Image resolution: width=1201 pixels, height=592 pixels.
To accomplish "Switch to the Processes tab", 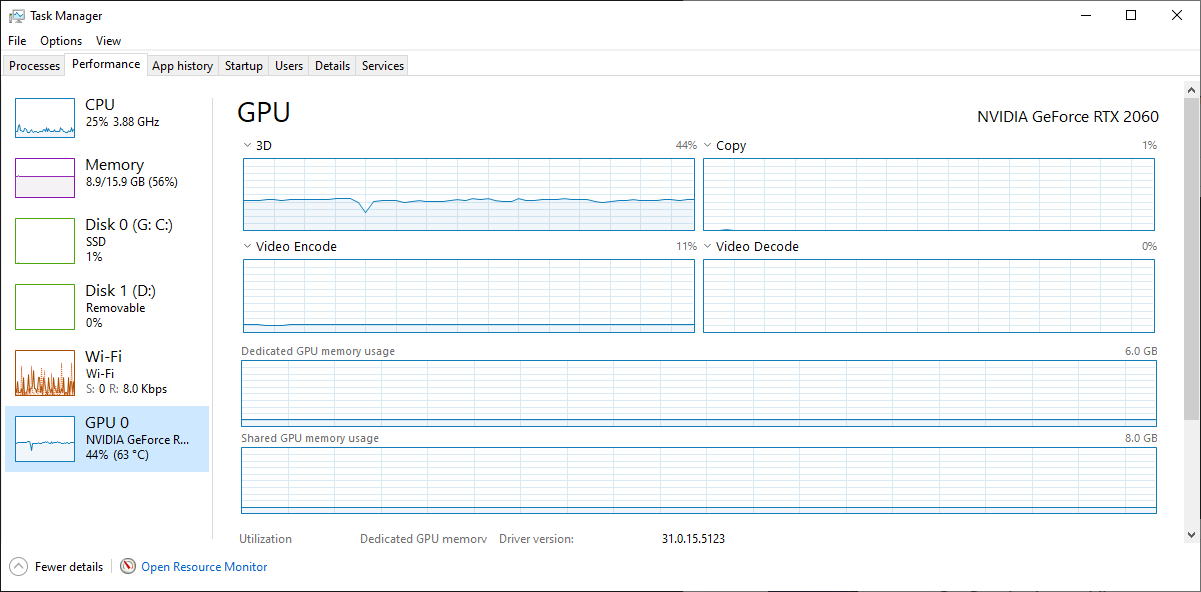I will click(x=35, y=66).
